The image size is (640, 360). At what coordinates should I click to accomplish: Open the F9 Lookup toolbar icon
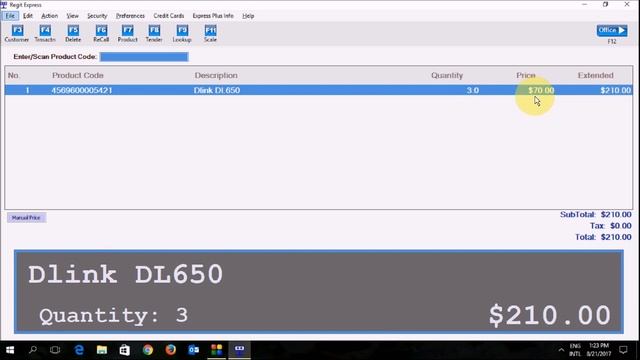pyautogui.click(x=182, y=33)
